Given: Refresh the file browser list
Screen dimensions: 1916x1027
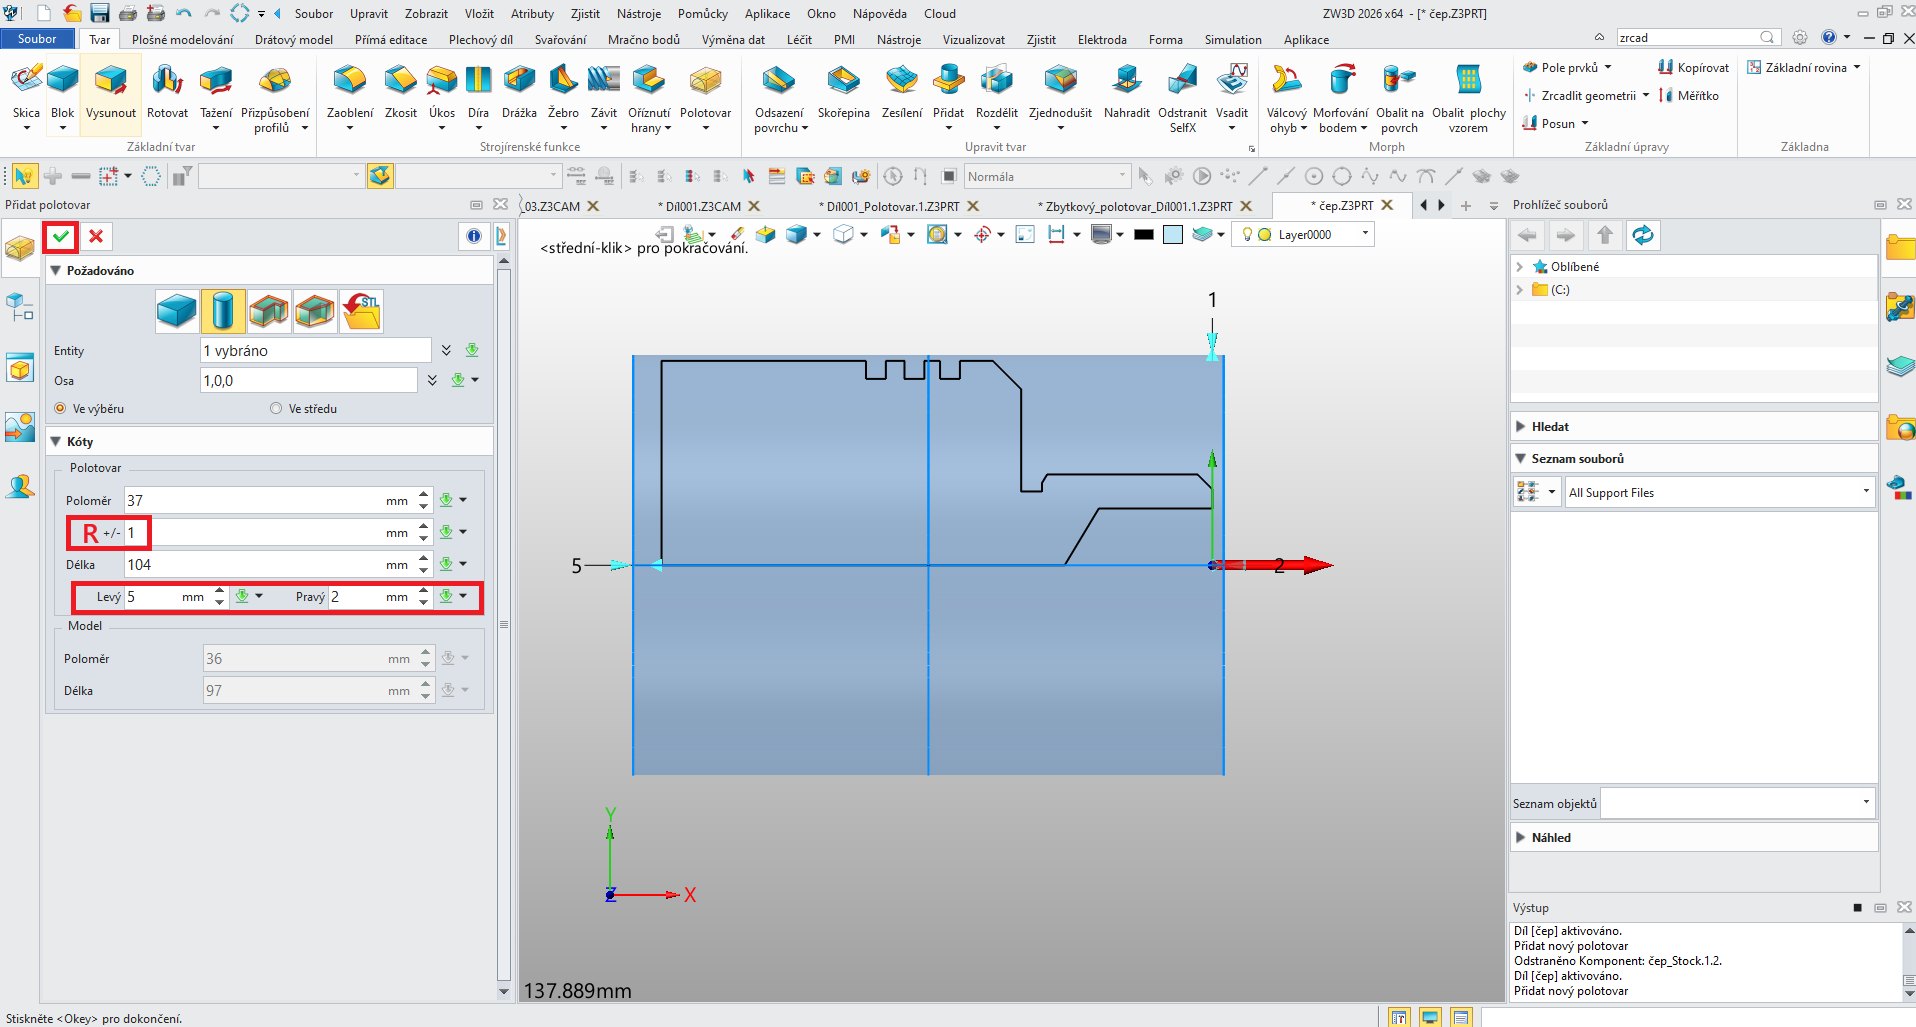Looking at the screenshot, I should click(x=1643, y=236).
